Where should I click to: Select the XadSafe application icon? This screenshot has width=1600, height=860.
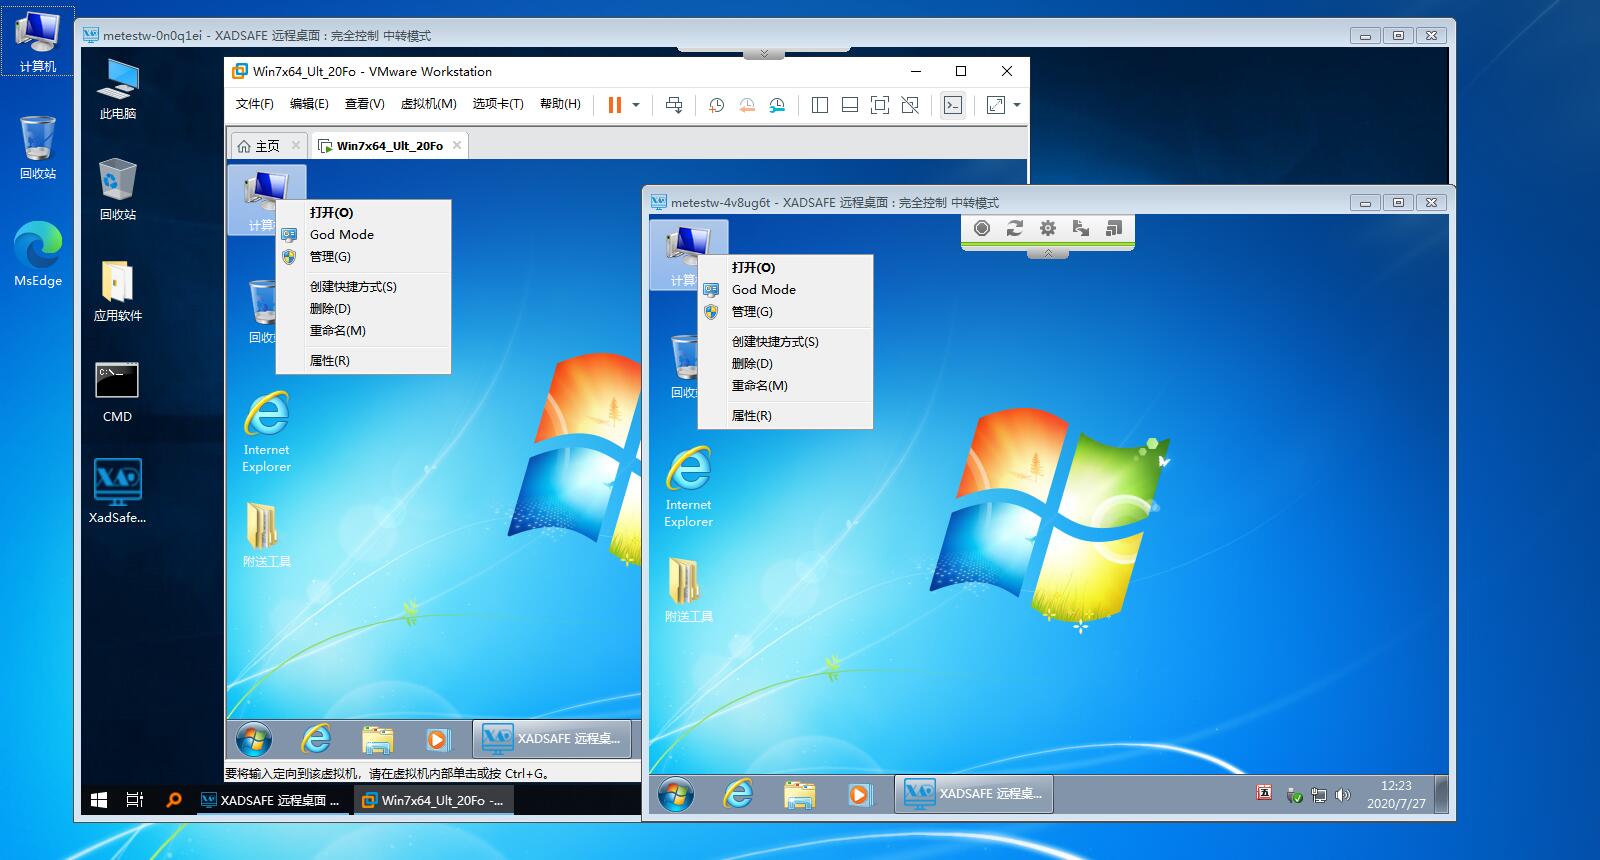pyautogui.click(x=118, y=491)
